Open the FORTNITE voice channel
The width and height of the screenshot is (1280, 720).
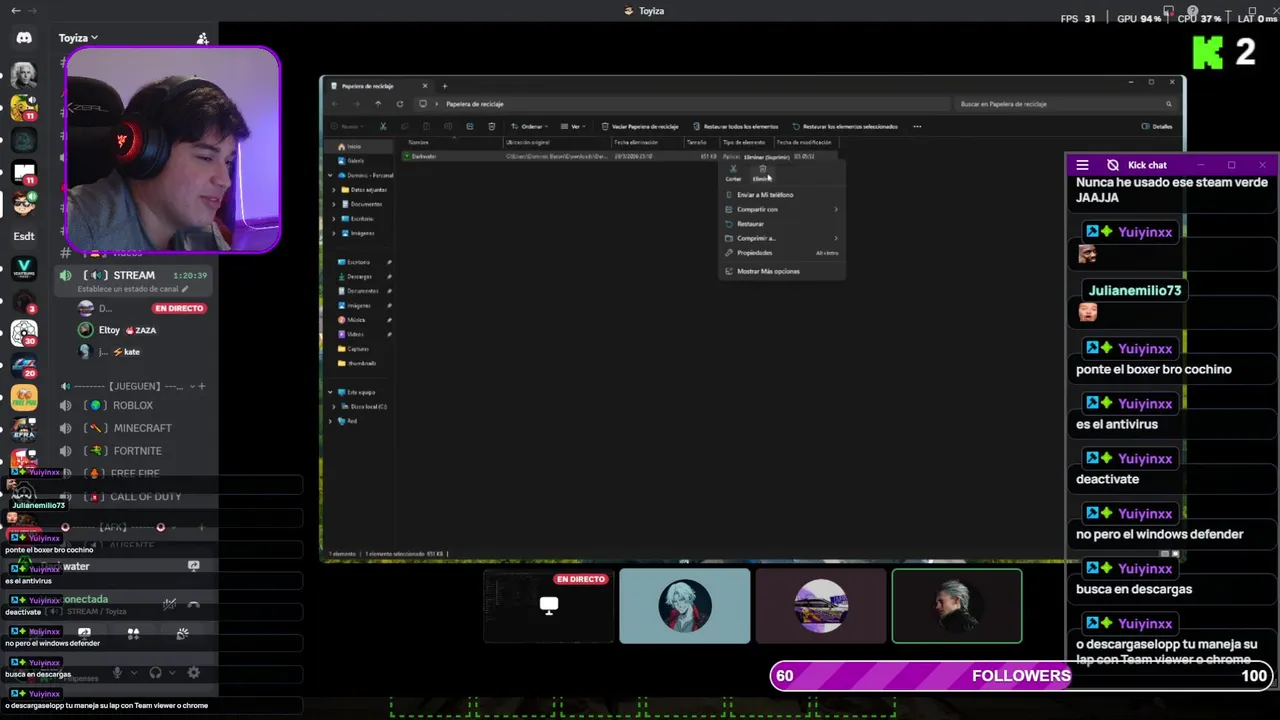pyautogui.click(x=137, y=451)
